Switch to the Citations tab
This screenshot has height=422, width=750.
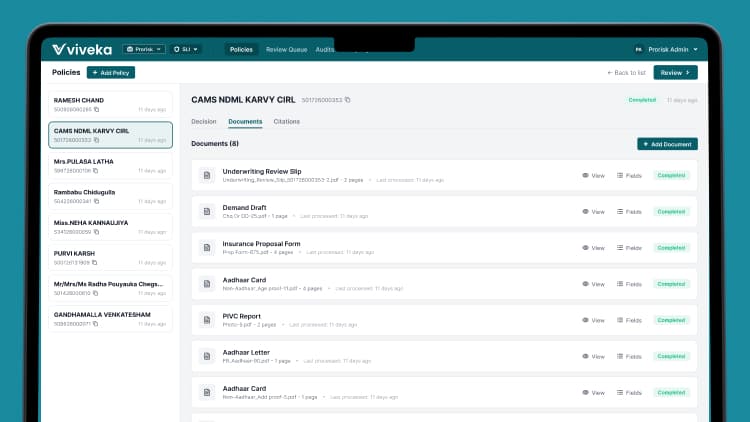coord(287,122)
